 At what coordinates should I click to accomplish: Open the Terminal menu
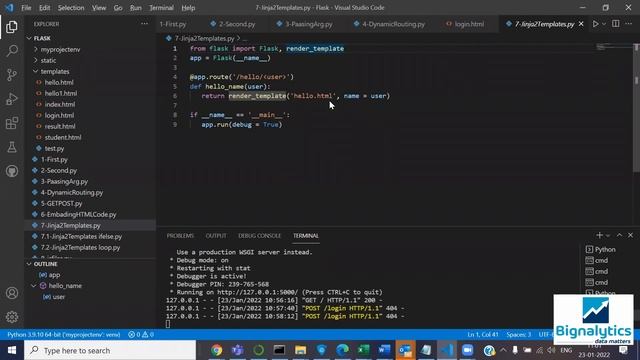point(161,8)
